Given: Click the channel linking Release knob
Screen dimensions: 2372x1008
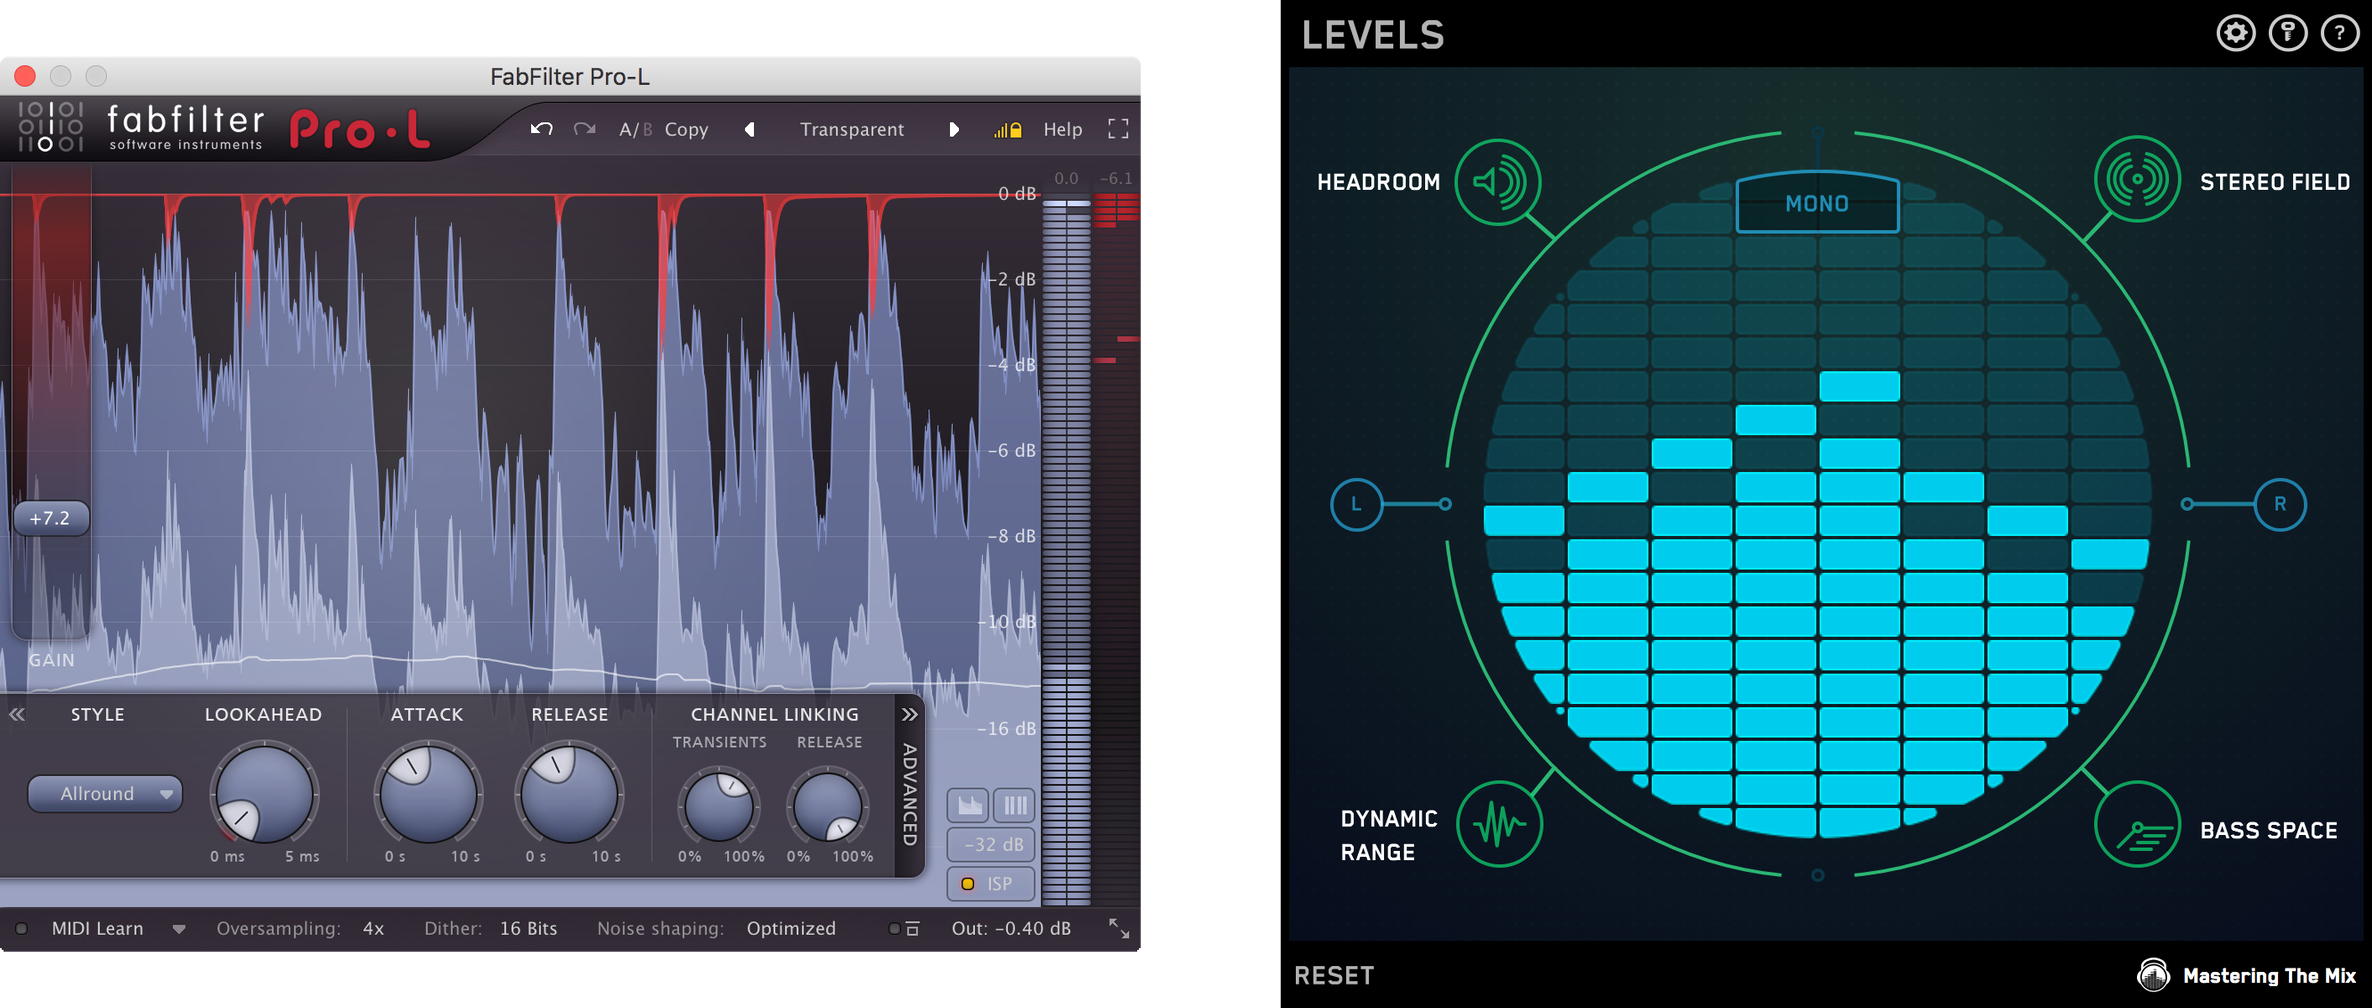Looking at the screenshot, I should (x=828, y=805).
